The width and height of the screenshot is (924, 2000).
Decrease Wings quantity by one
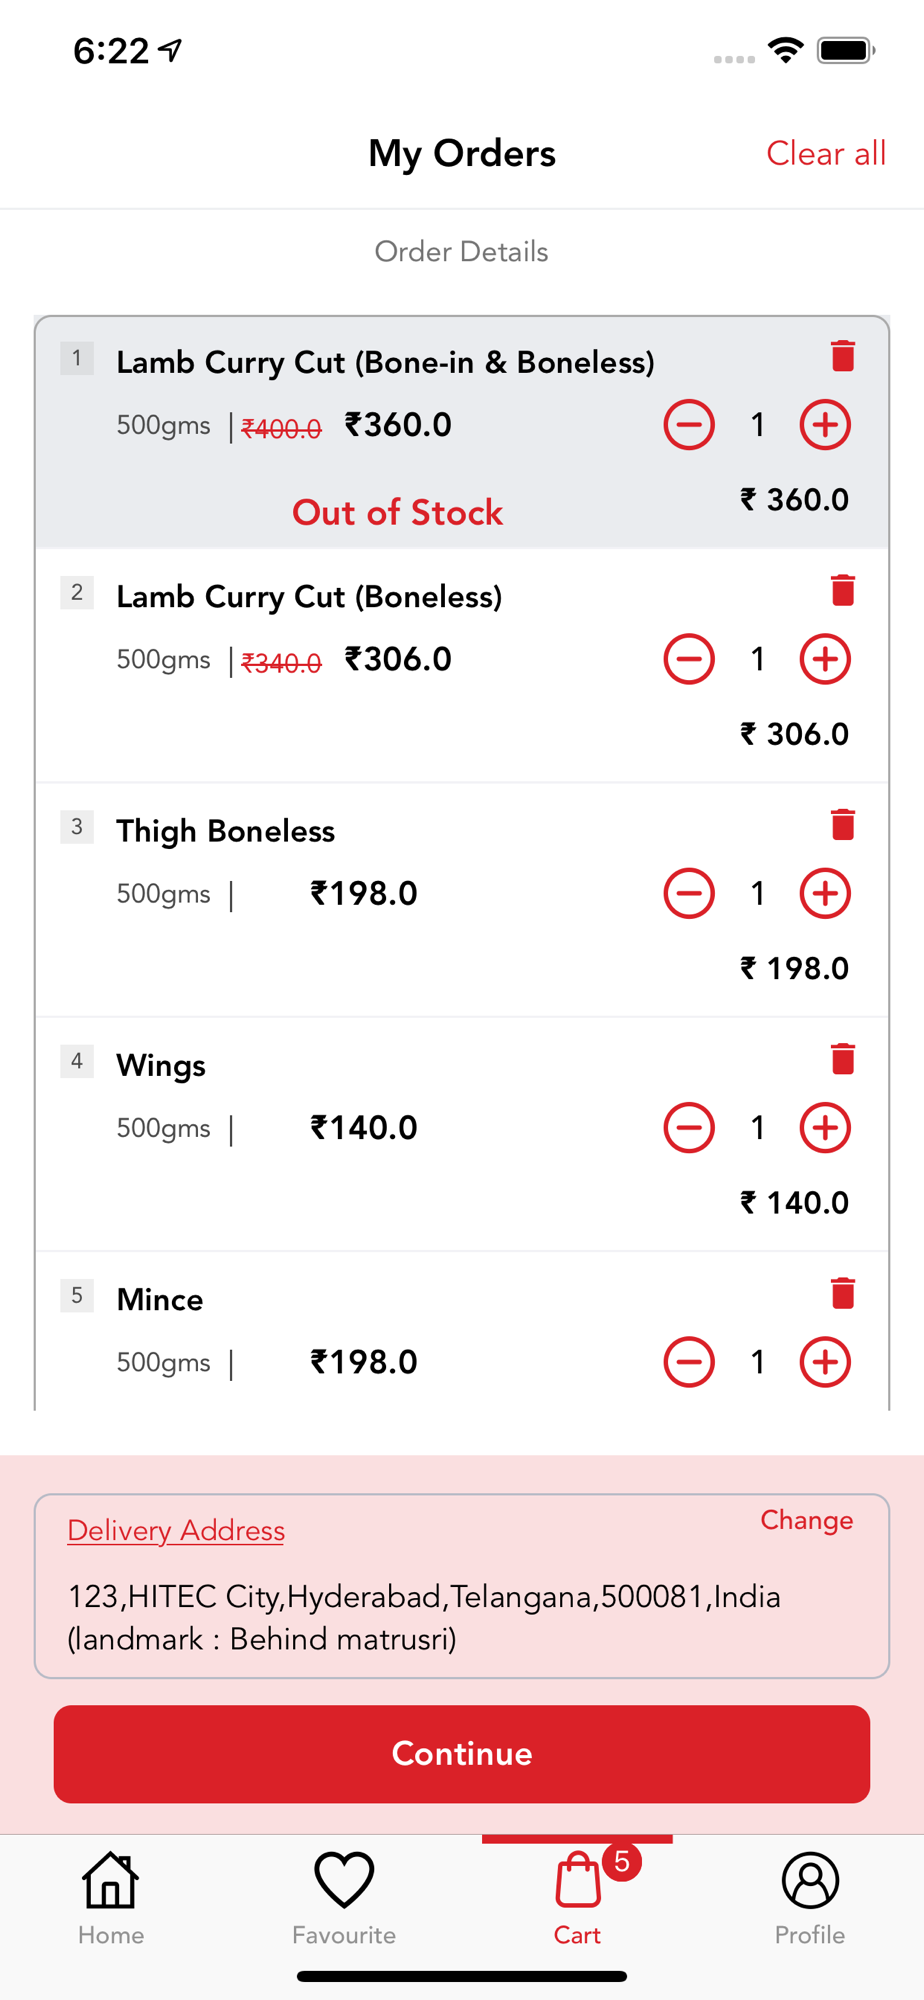689,1128
